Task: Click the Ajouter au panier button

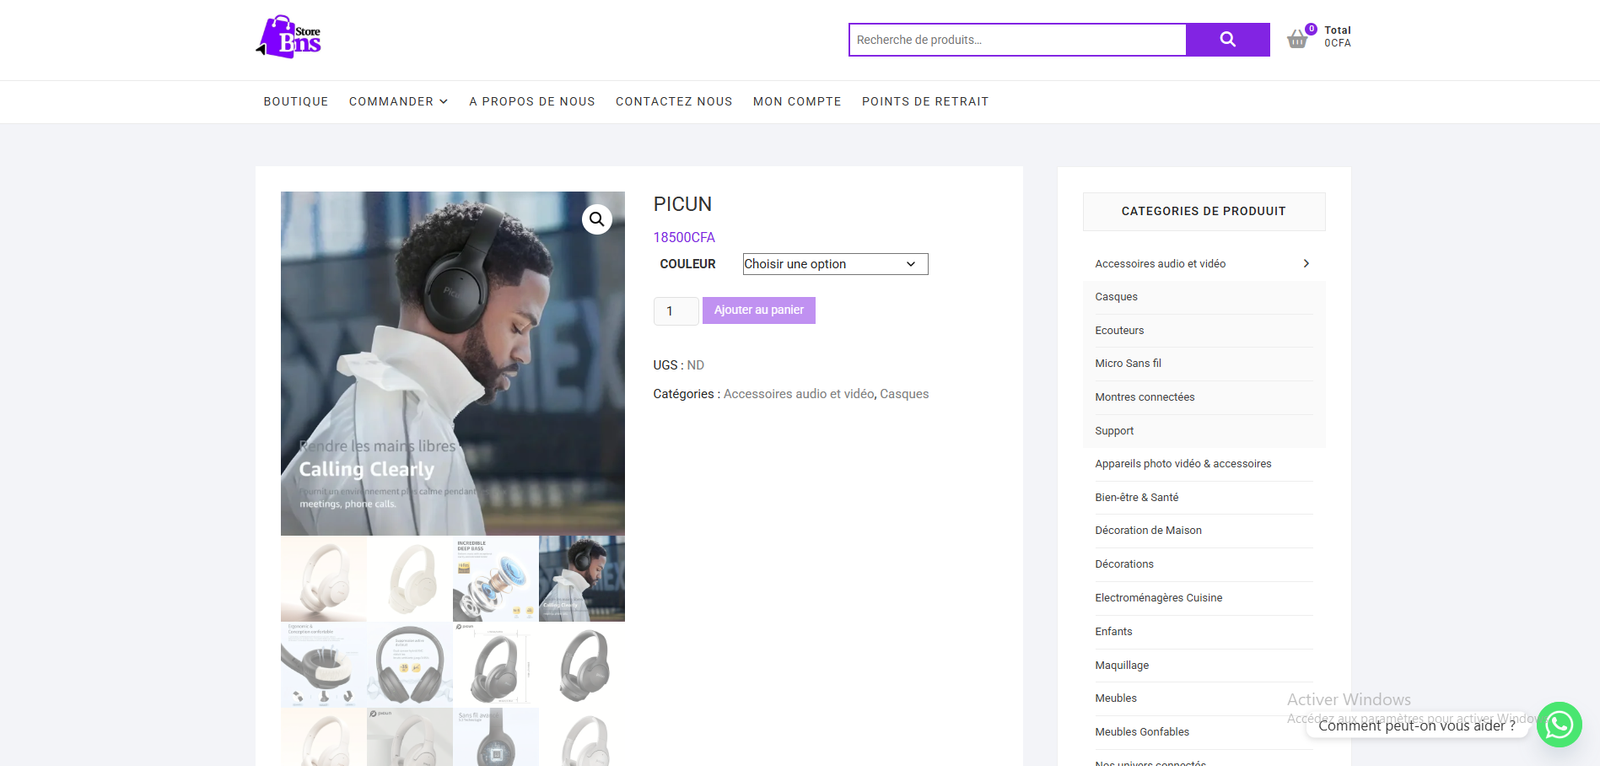Action: 758,310
